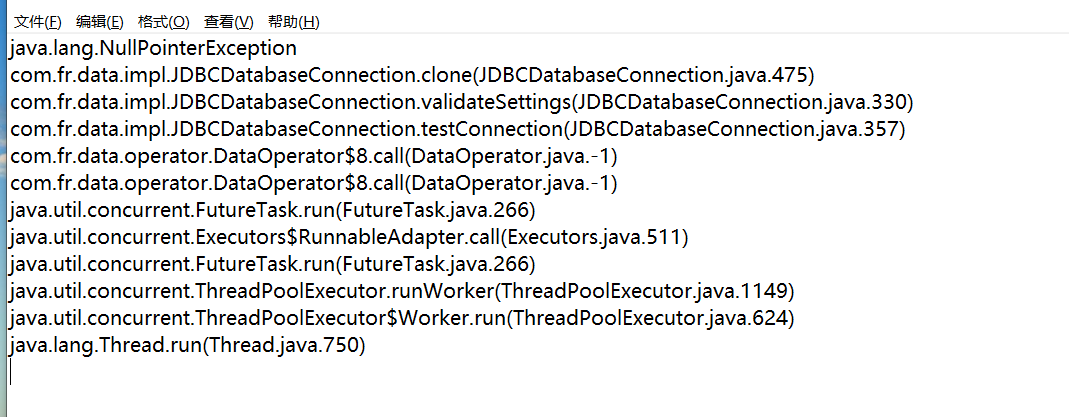Click the empty line below the Thread.run line
The image size is (1069, 417).
pos(200,373)
